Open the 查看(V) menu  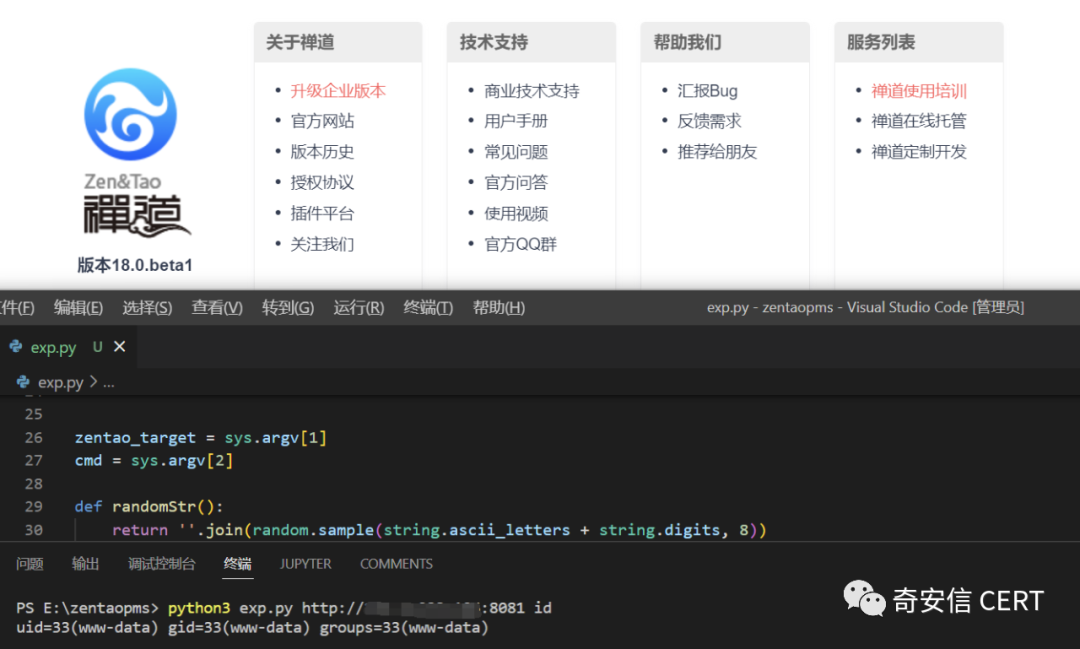coord(217,307)
